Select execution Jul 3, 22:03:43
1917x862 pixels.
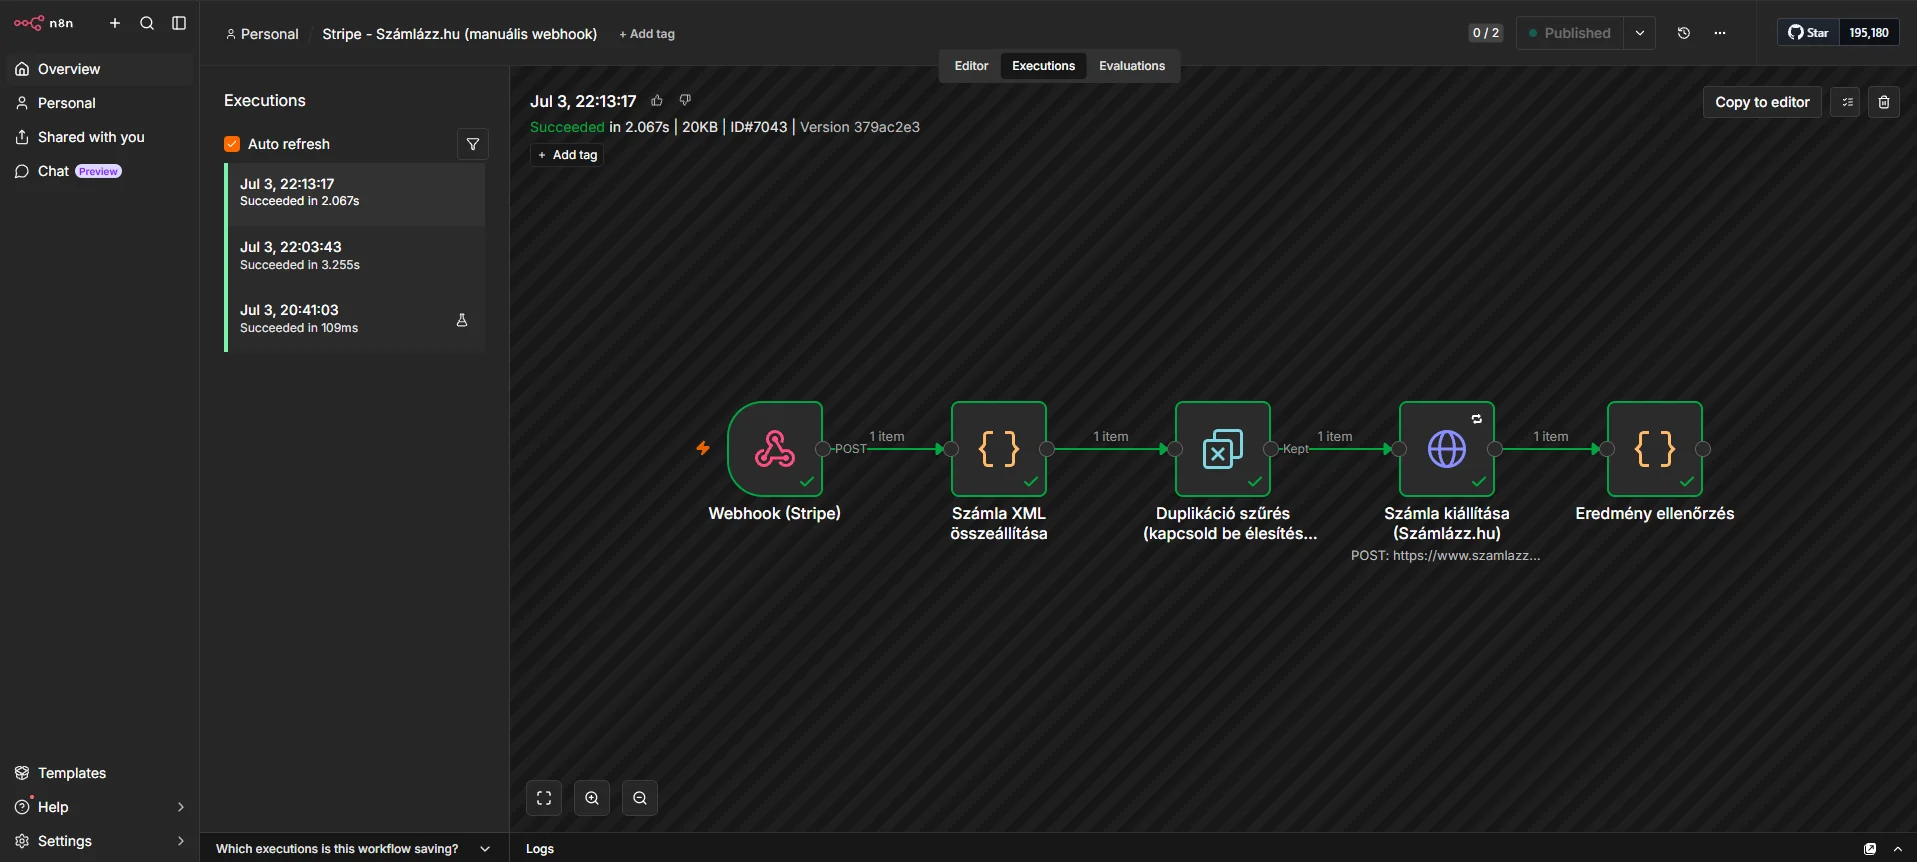356,256
